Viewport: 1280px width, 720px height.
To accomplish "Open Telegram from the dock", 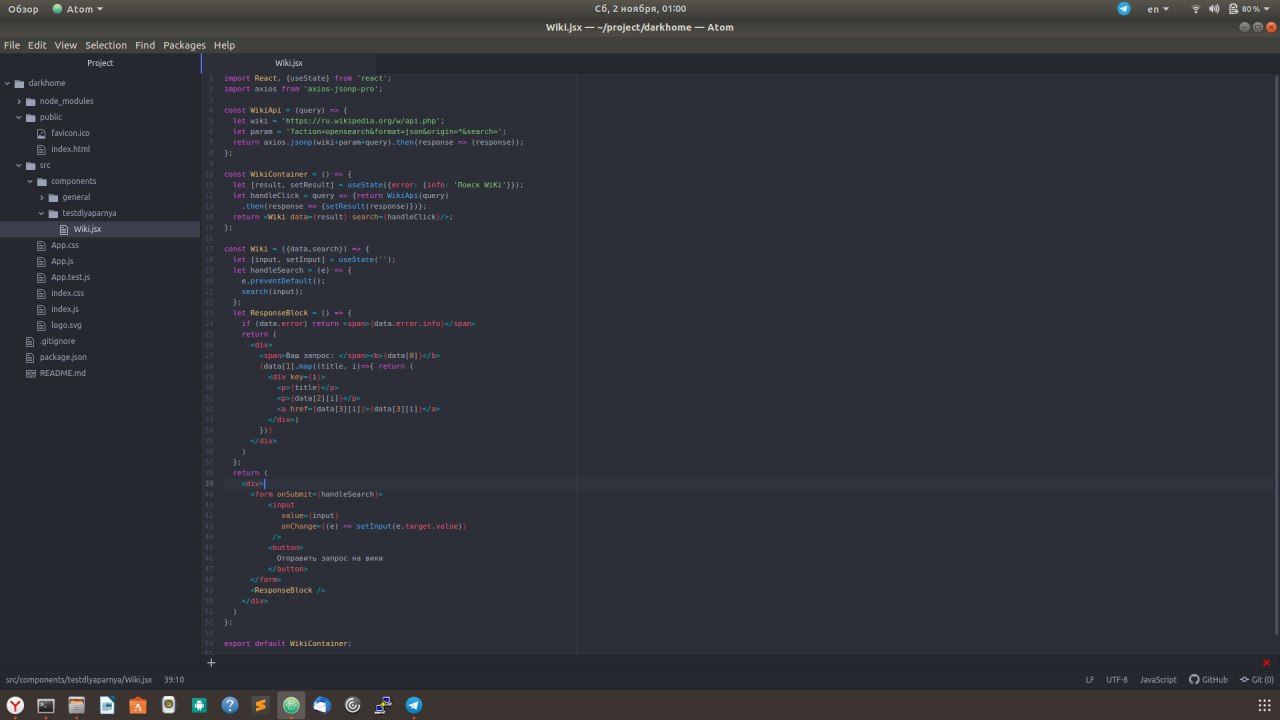I will (413, 705).
